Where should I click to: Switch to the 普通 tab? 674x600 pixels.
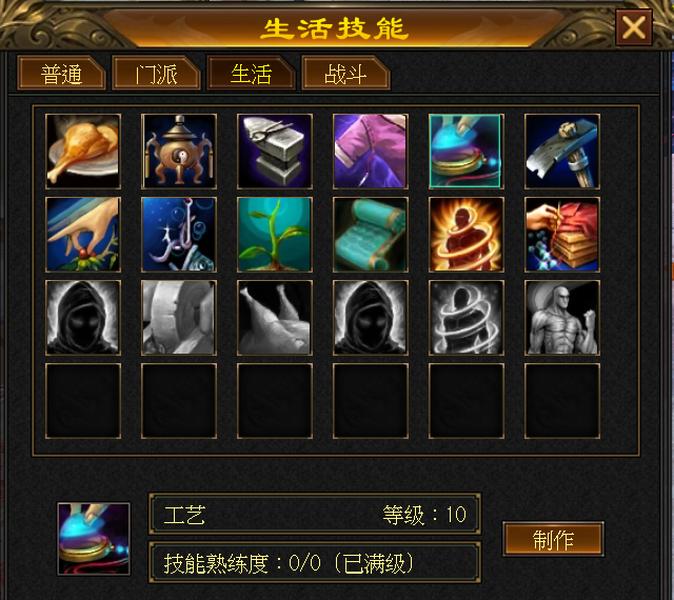(x=61, y=73)
